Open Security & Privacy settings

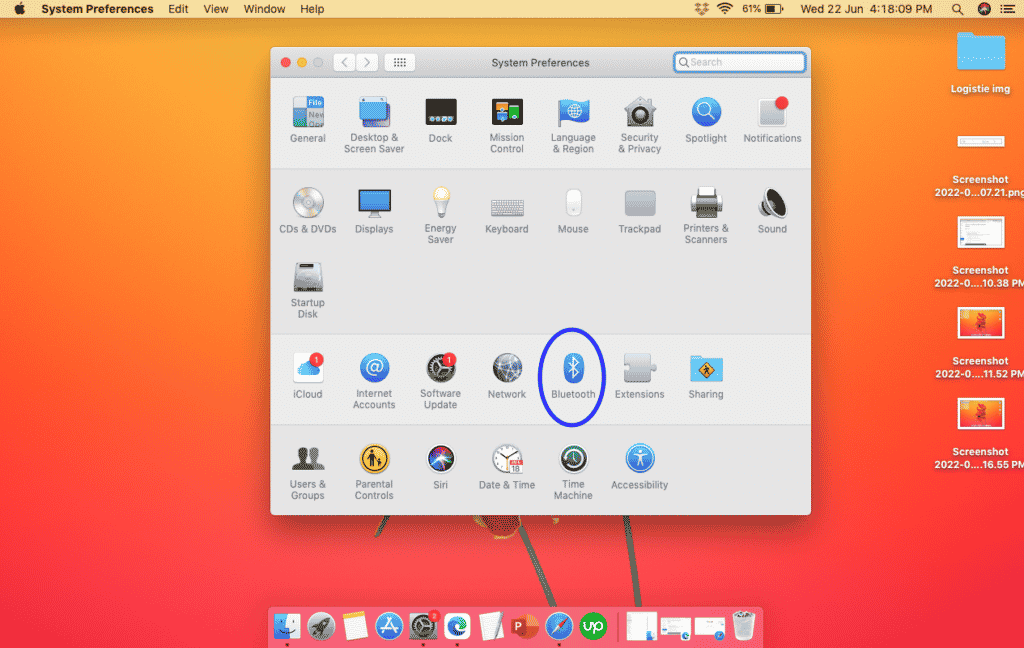click(639, 125)
